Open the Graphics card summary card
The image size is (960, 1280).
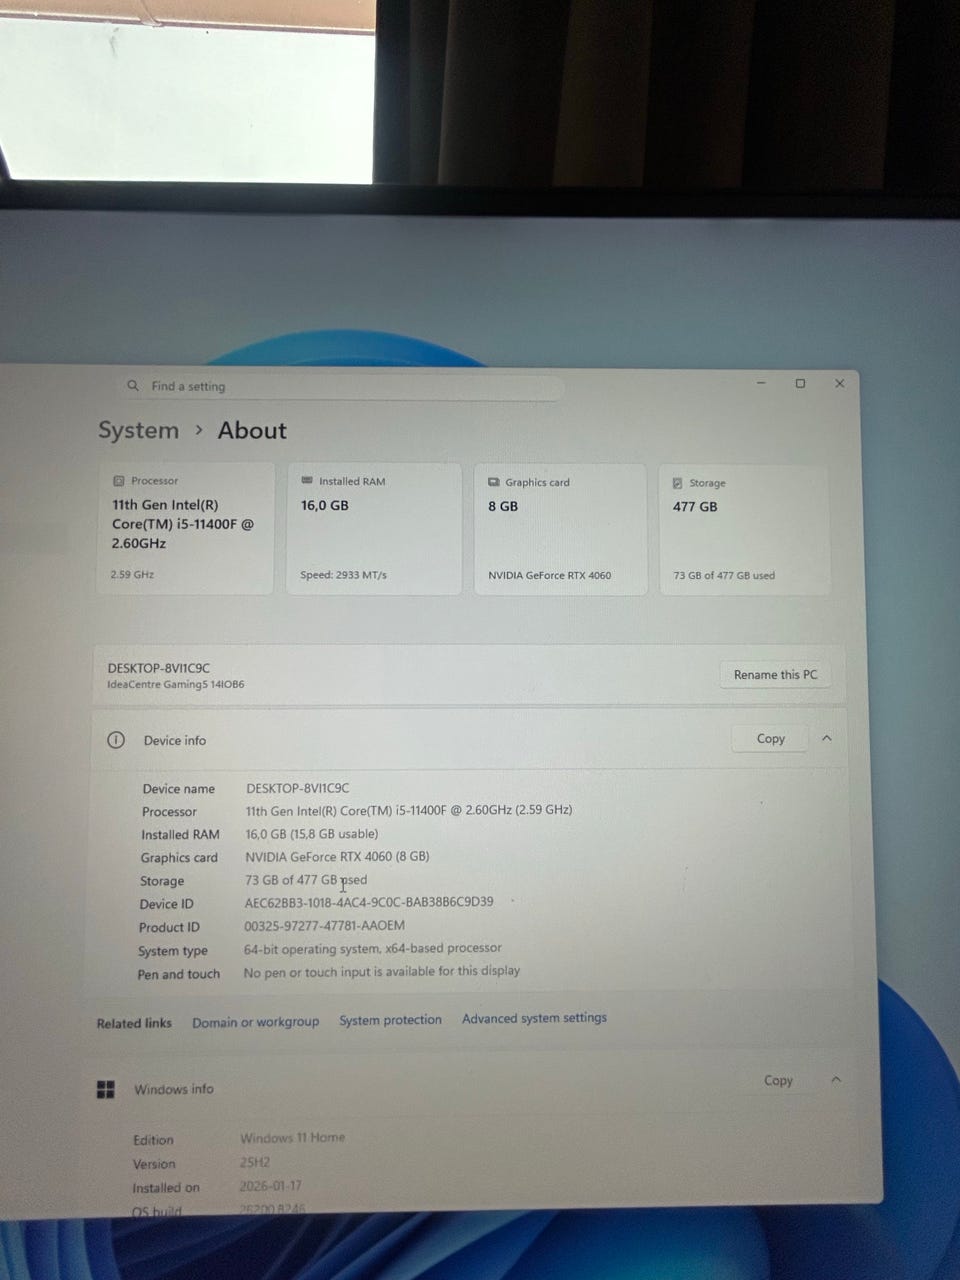click(x=560, y=529)
